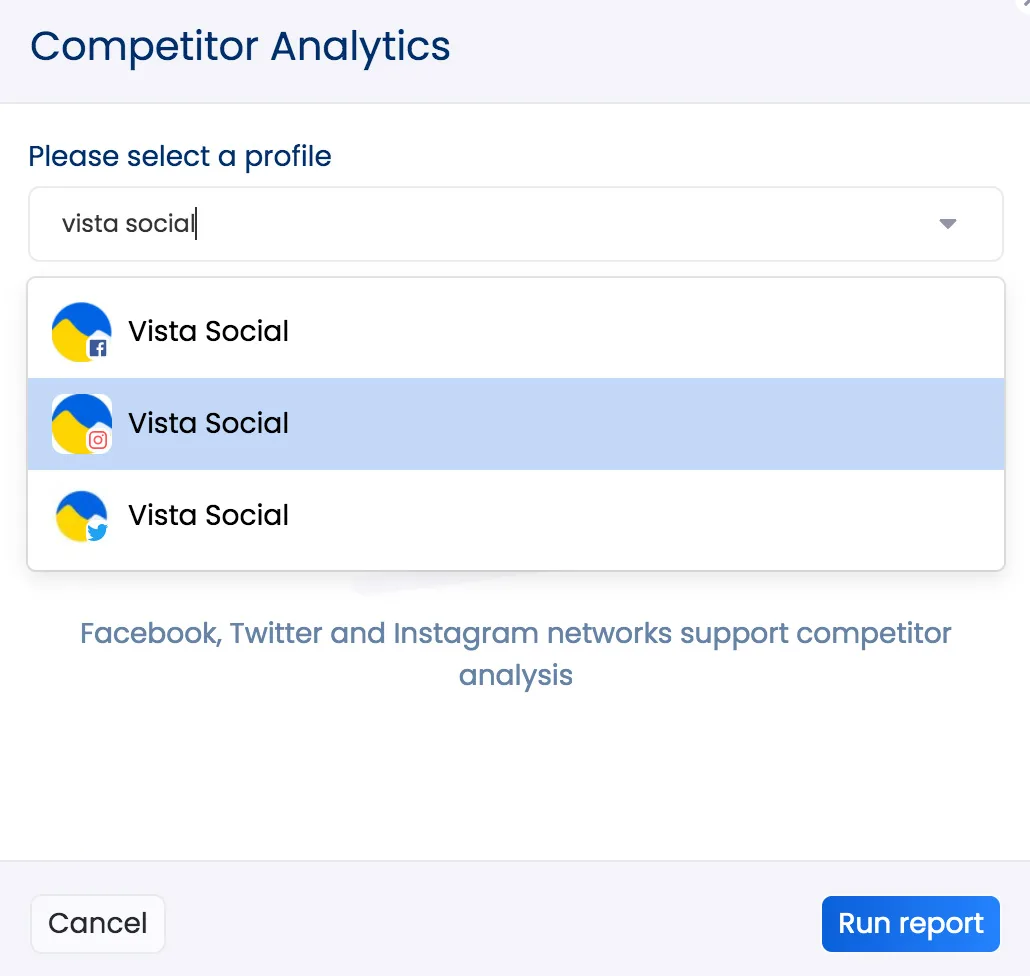This screenshot has width=1030, height=976.
Task: Click the 'Please select a profile' label
Action: click(x=180, y=157)
